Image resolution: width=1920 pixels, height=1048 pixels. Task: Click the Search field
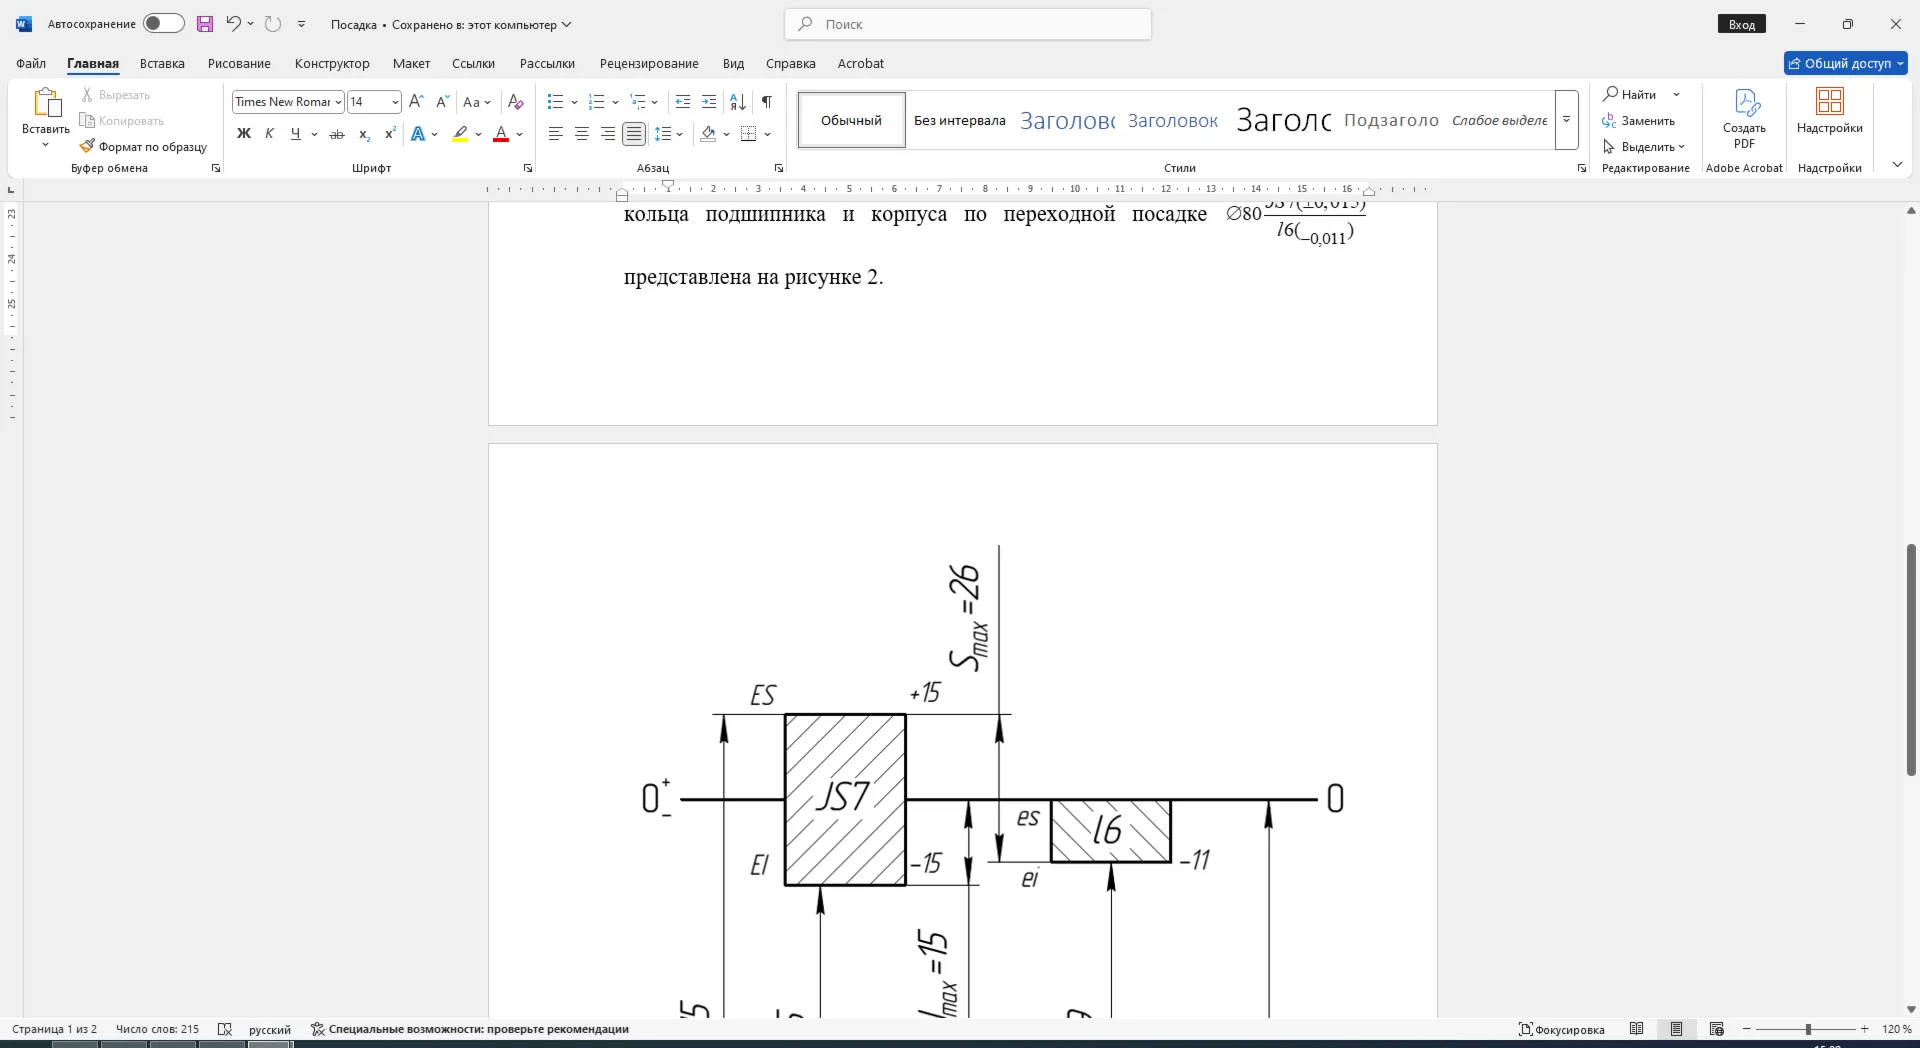968,24
